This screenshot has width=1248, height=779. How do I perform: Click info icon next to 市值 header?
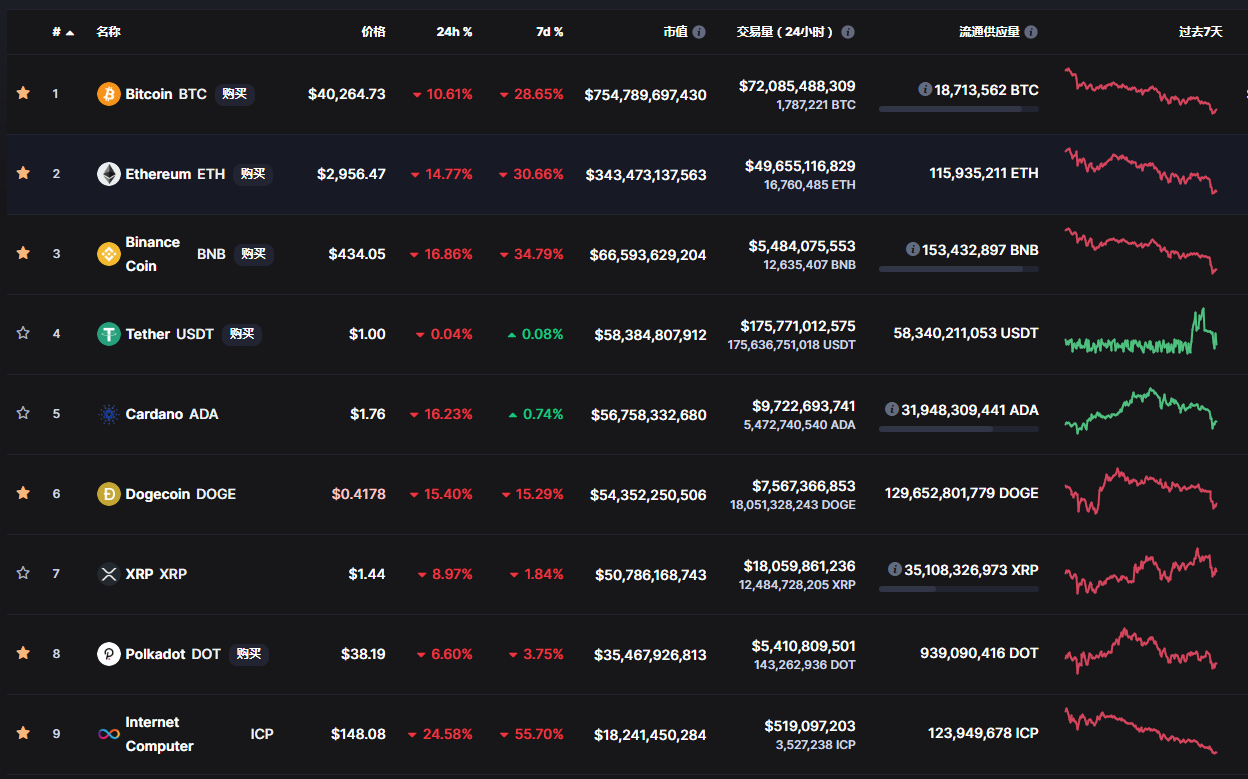(x=699, y=32)
